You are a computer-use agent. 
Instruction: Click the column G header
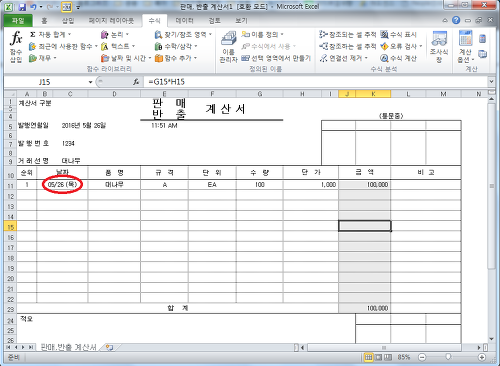click(x=260, y=94)
